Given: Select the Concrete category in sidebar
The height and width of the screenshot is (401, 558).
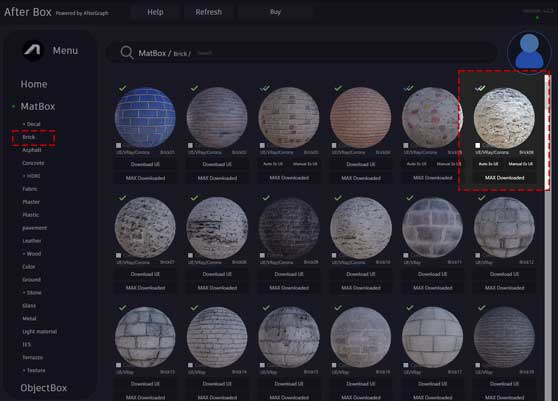Looking at the screenshot, I should [x=33, y=163].
